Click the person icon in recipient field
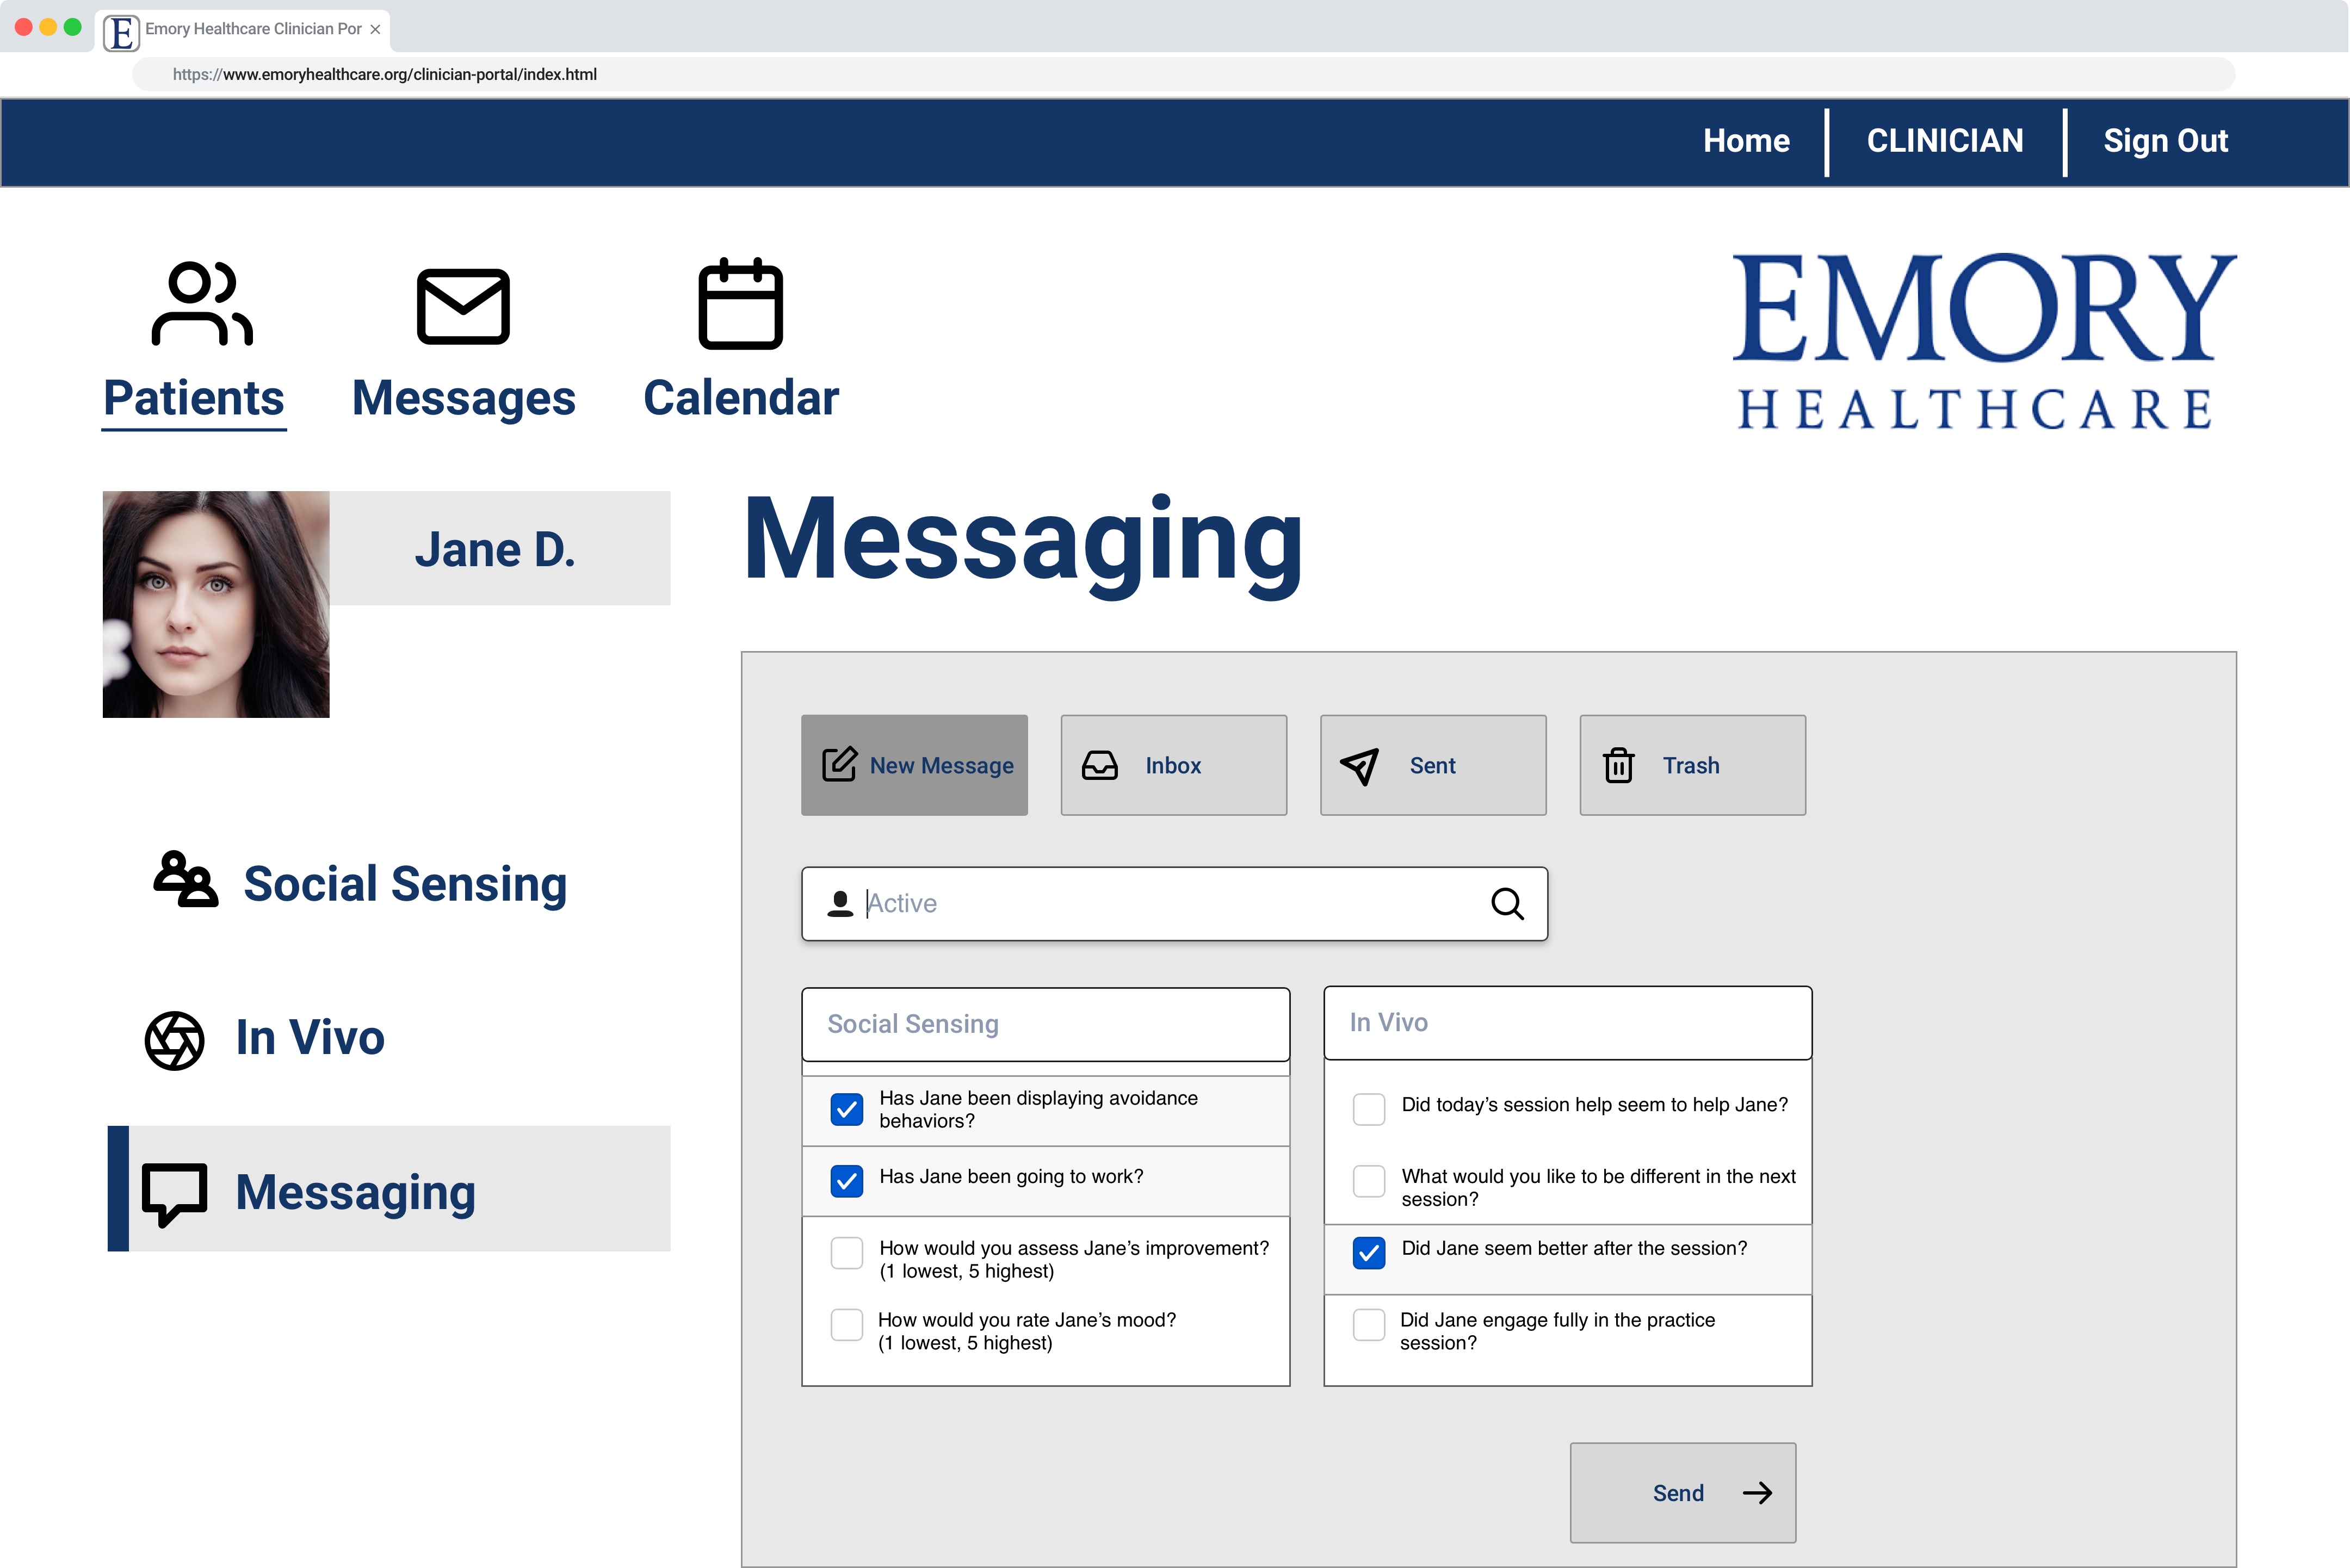The width and height of the screenshot is (2350, 1568). [x=840, y=903]
